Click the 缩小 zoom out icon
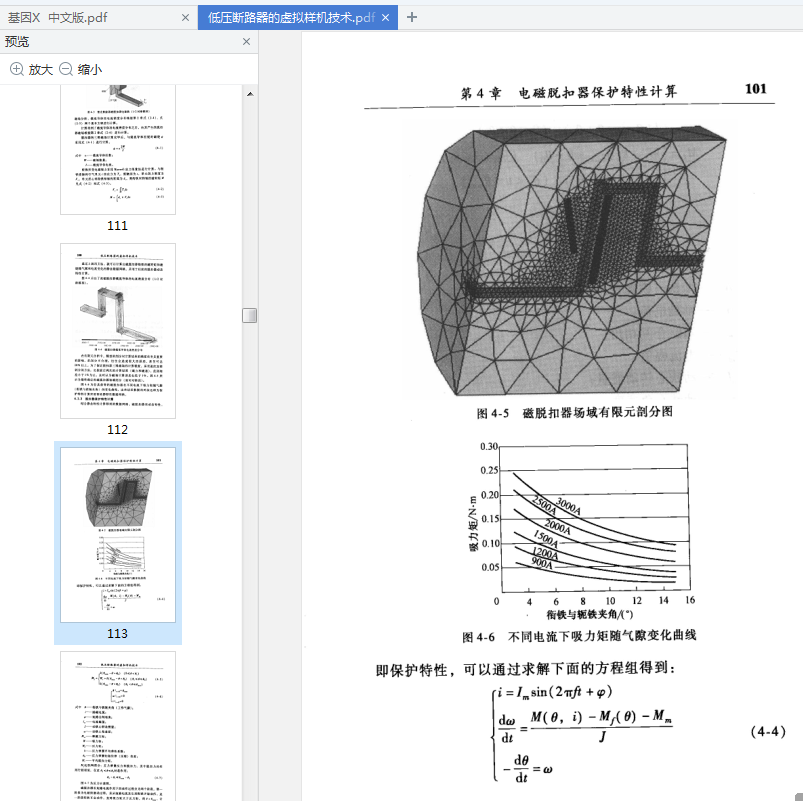This screenshot has height=801, width=803. point(66,69)
